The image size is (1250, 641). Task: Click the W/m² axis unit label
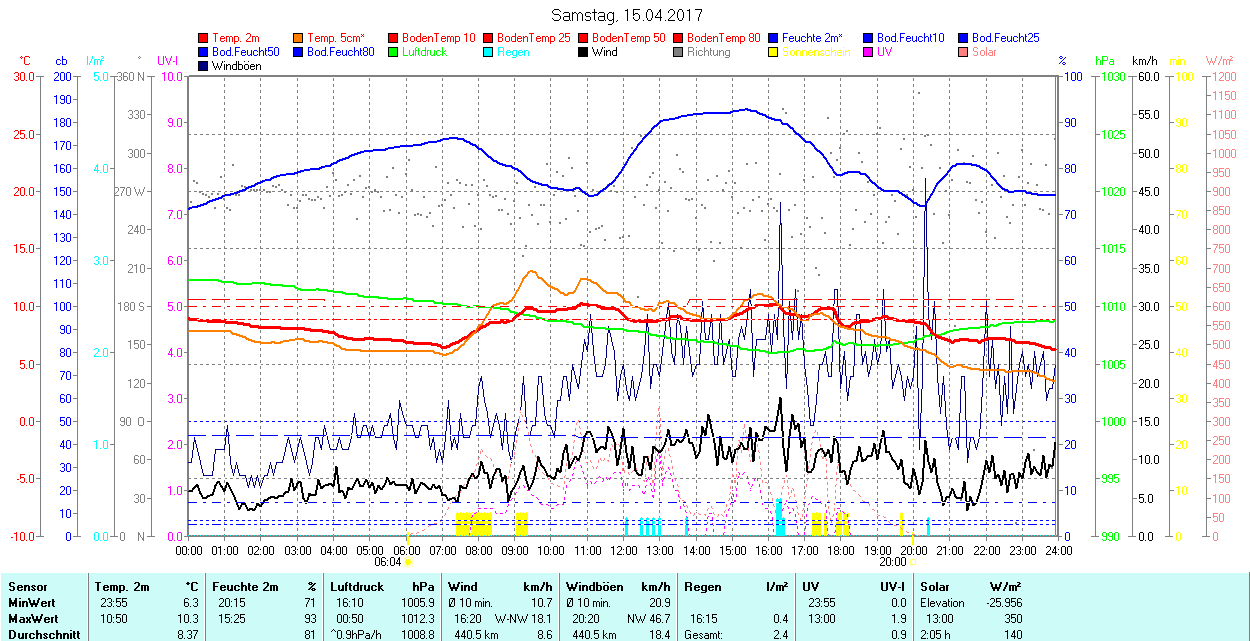coord(1220,61)
